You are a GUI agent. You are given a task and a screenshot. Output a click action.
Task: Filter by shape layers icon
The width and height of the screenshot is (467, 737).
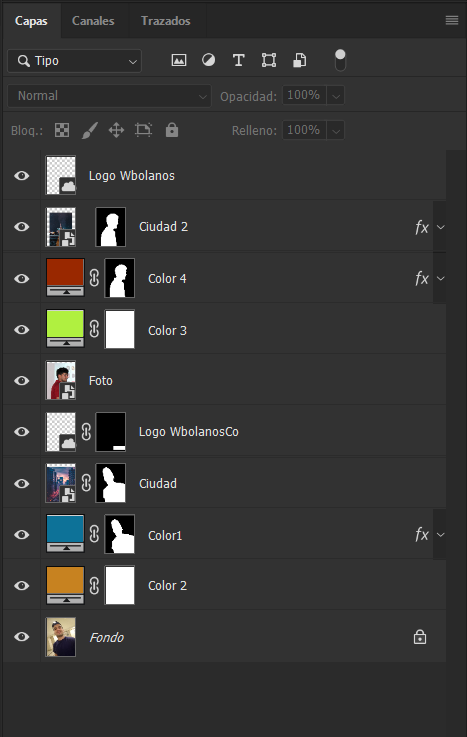coord(269,60)
